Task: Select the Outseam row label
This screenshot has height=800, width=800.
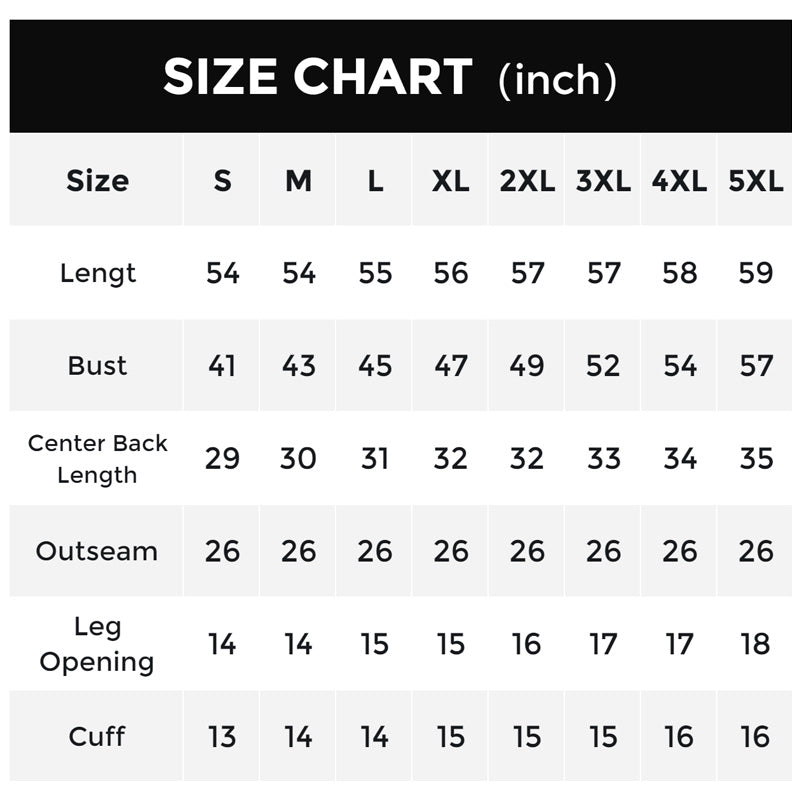Action: 97,552
